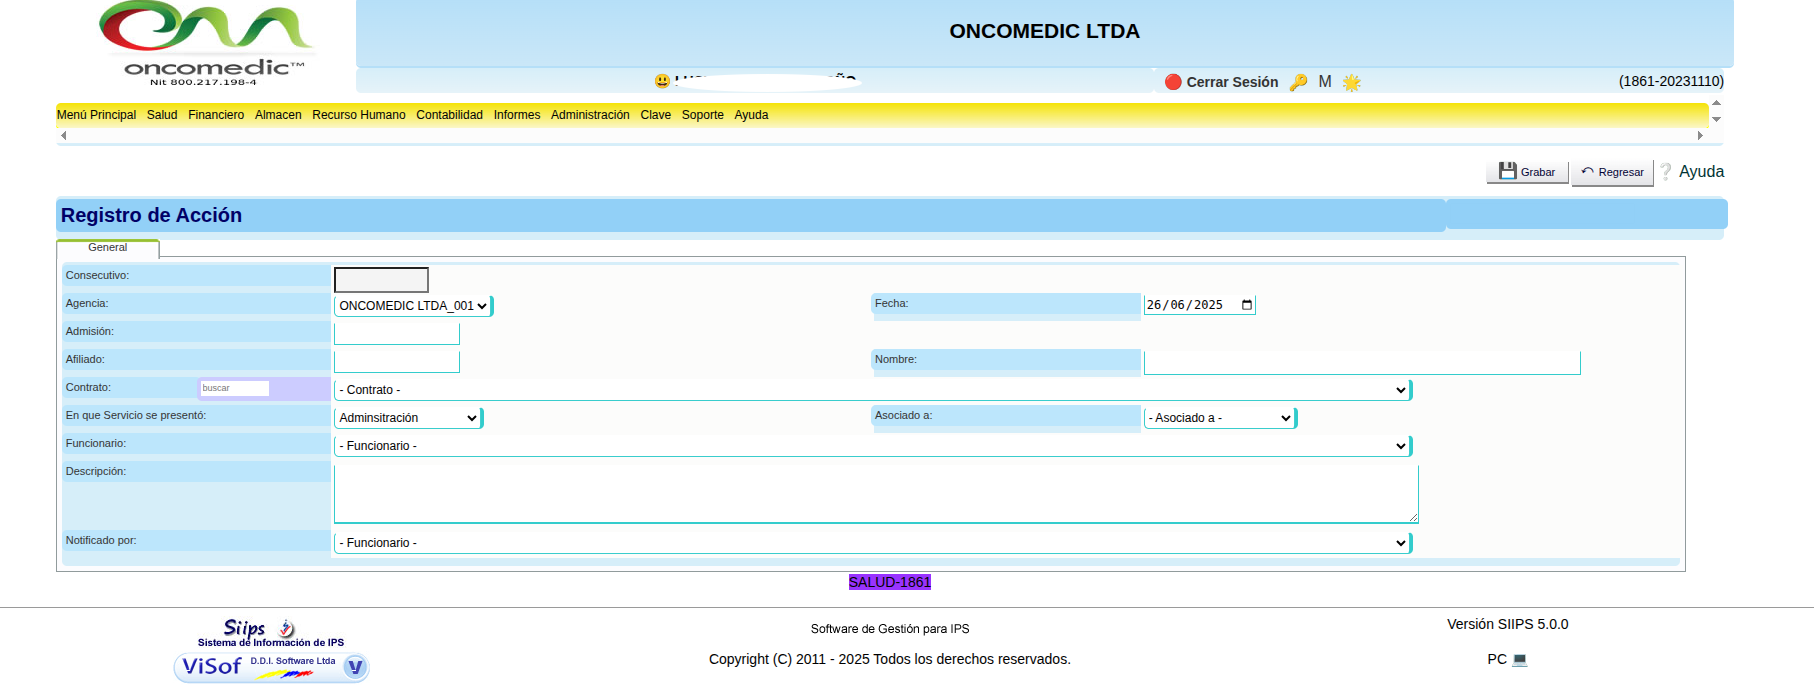Click the PC computer icon in footer
Image resolution: width=1814 pixels, height=686 pixels.
coord(1519,659)
